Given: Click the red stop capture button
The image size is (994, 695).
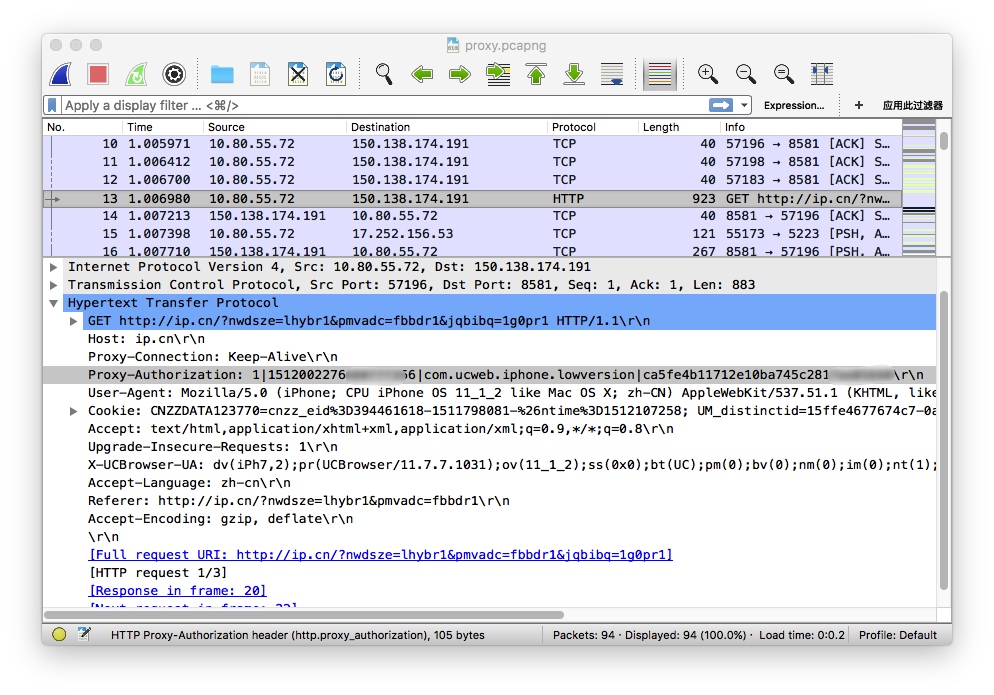Looking at the screenshot, I should 98,74.
